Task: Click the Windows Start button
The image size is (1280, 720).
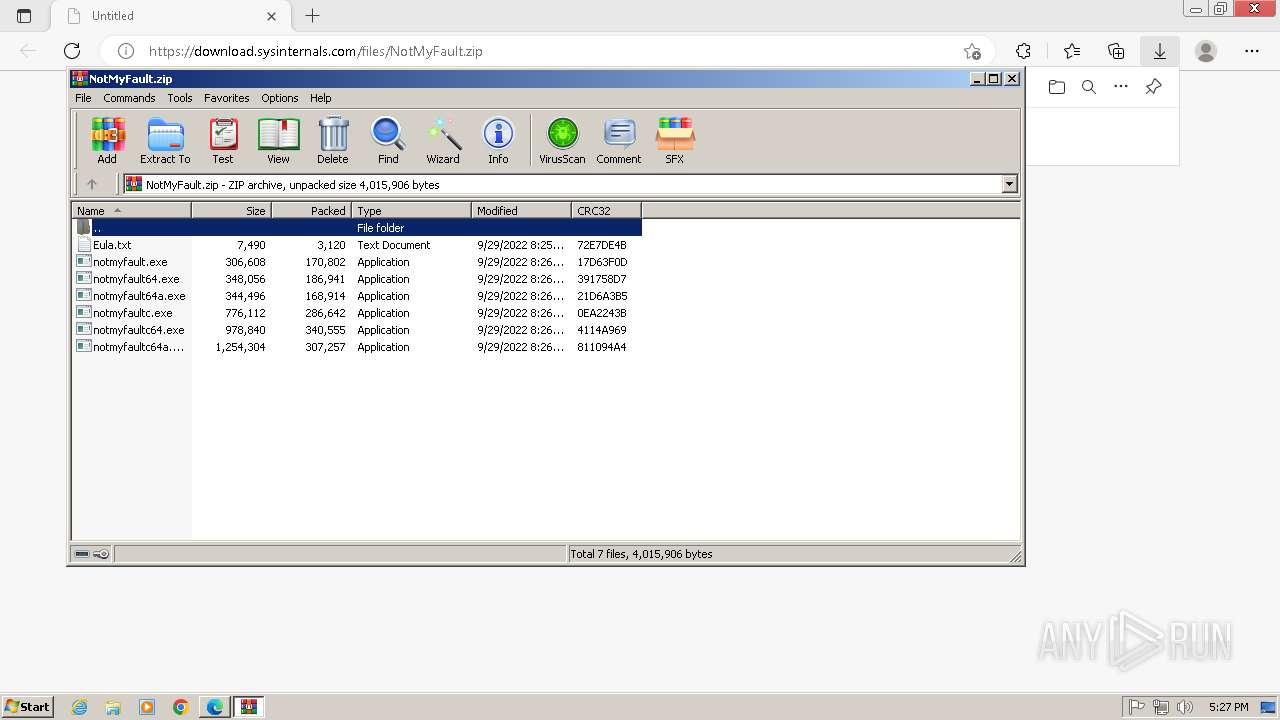Action: click(x=27, y=706)
